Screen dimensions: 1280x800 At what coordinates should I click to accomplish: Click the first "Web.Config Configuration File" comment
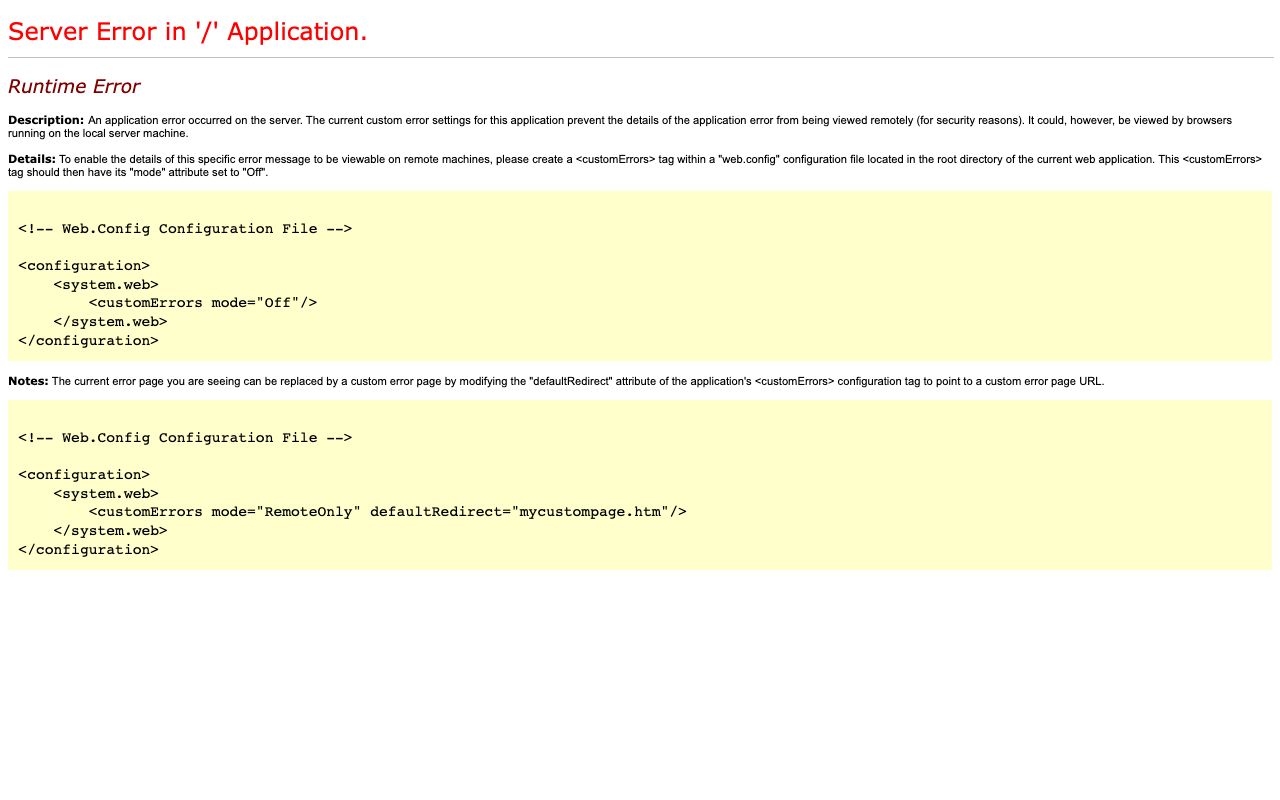(x=185, y=229)
